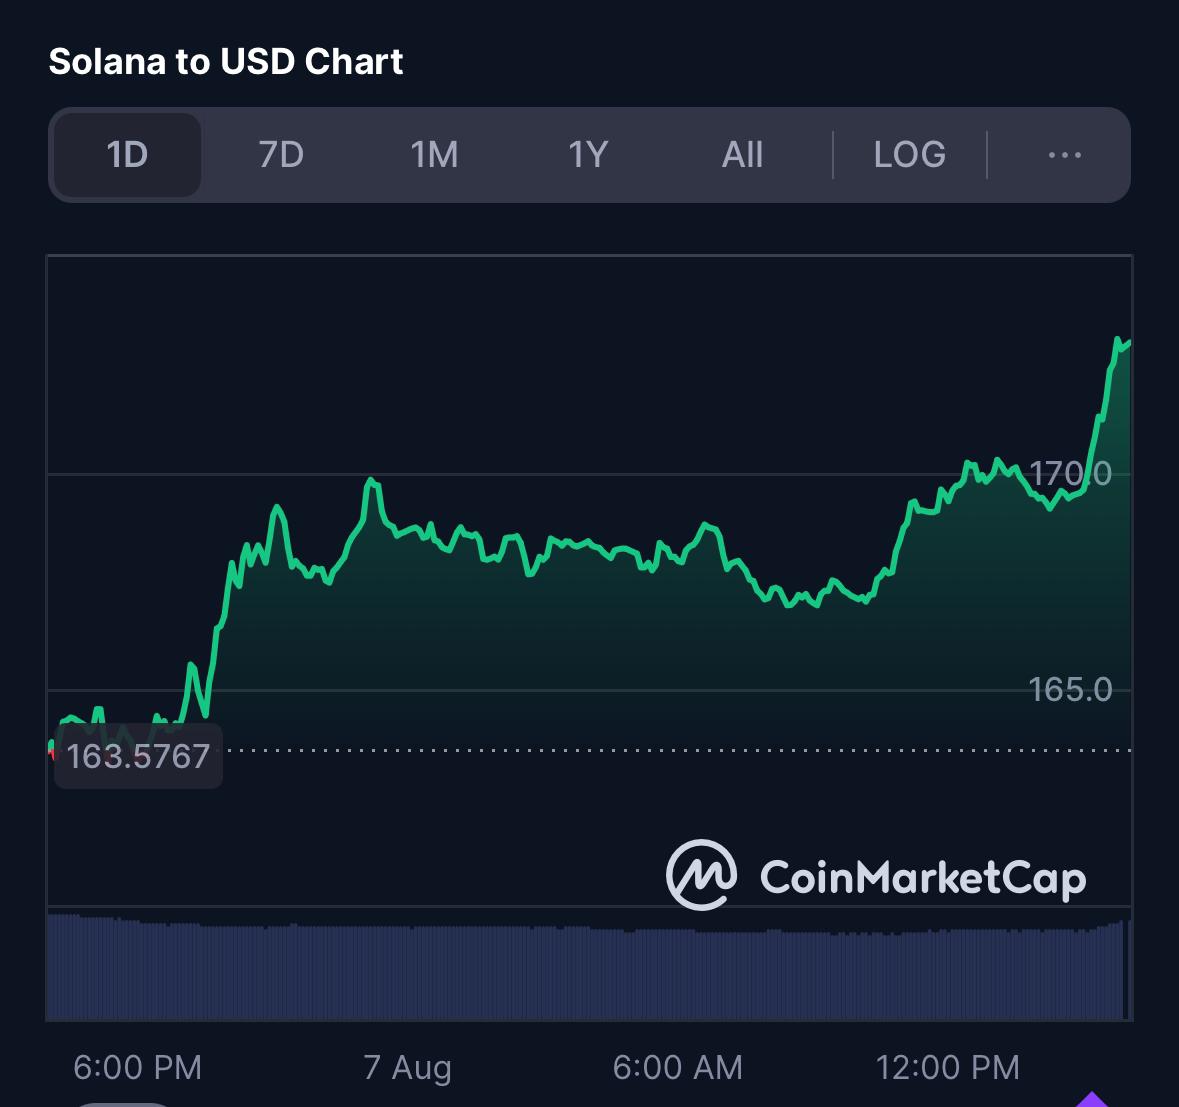Click the volume bars below the chart
1179x1107 pixels.
pos(589,967)
